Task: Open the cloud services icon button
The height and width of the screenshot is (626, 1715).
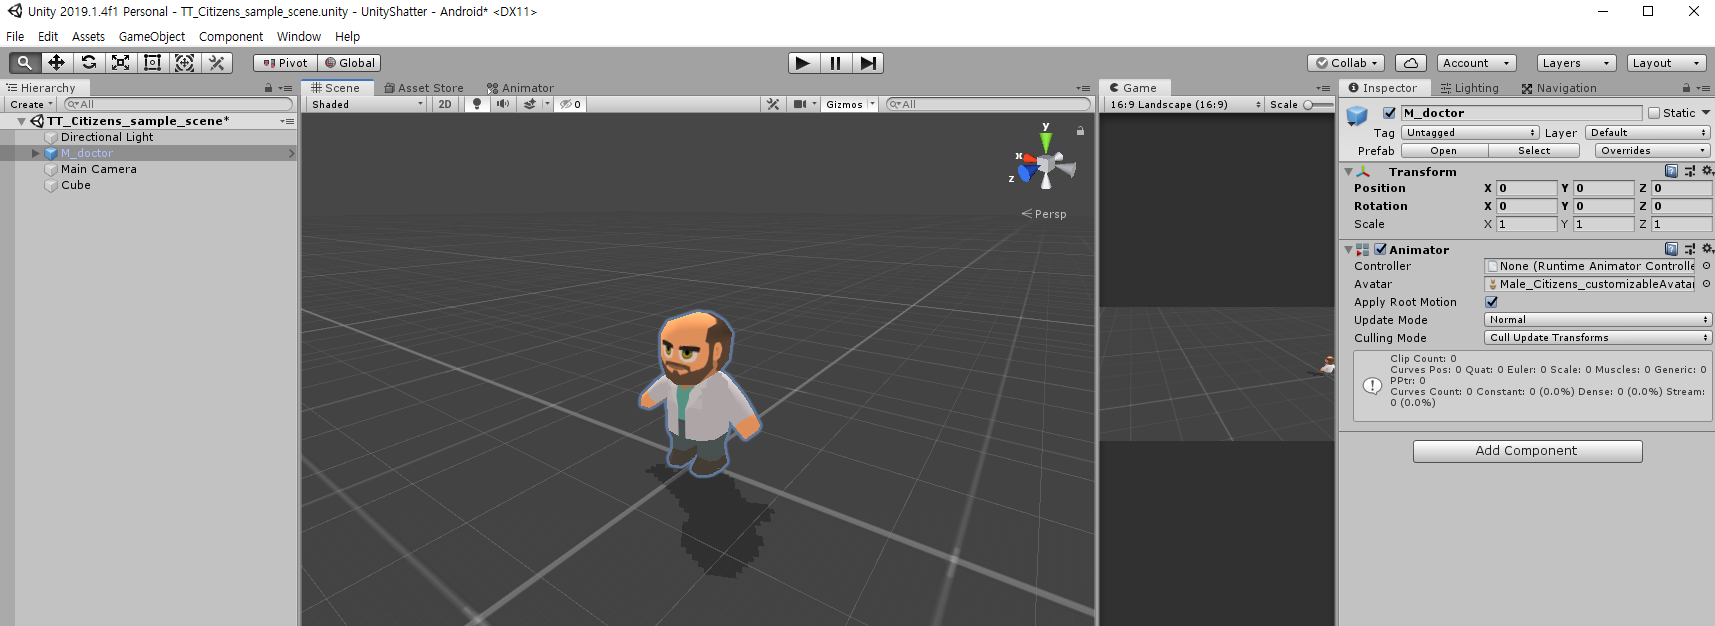Action: tap(1411, 63)
